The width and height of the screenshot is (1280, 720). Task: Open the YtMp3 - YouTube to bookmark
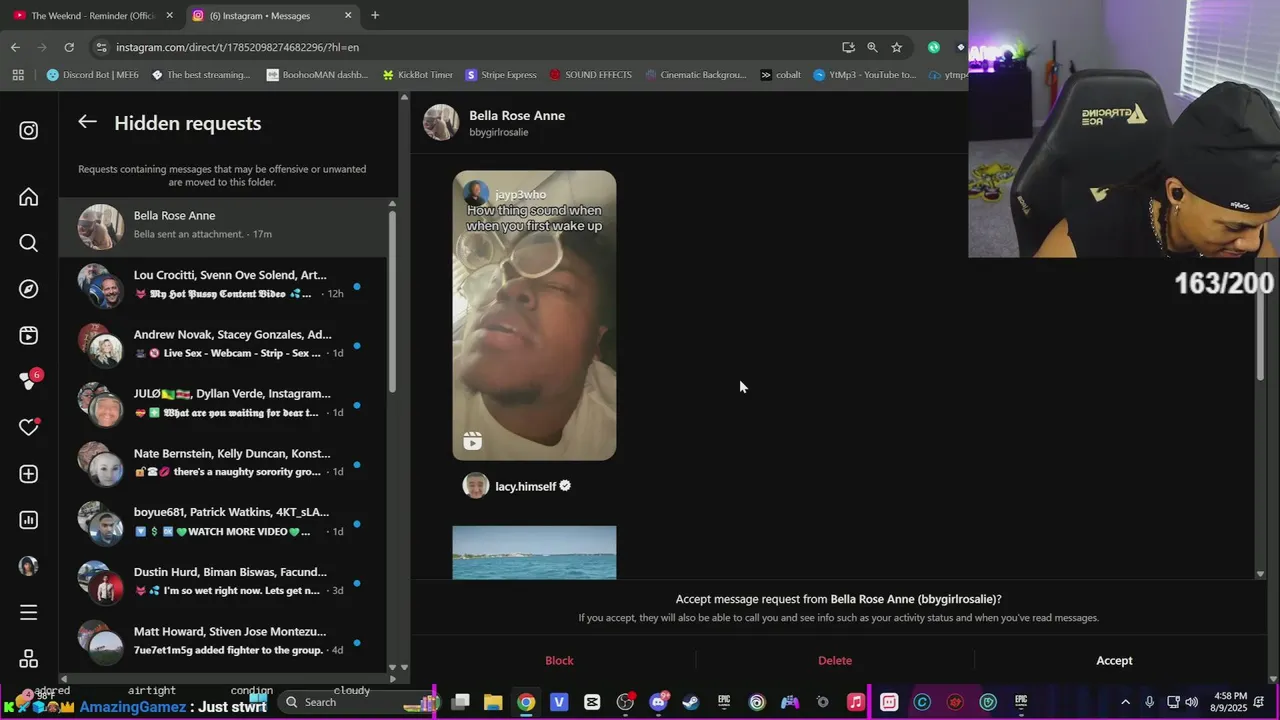click(x=864, y=75)
